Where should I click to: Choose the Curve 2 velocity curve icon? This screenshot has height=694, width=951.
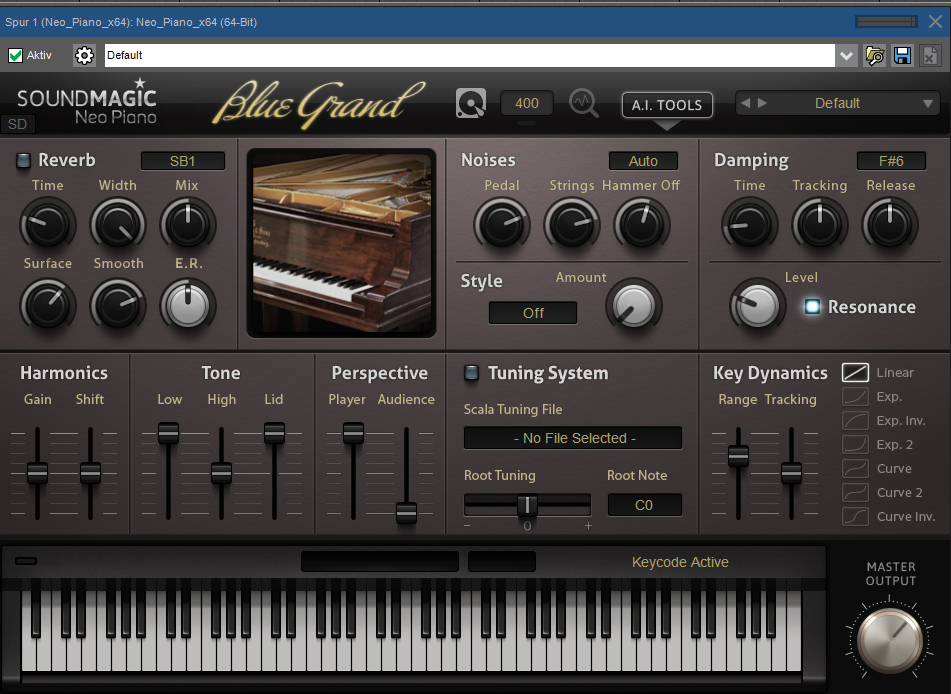coord(855,493)
